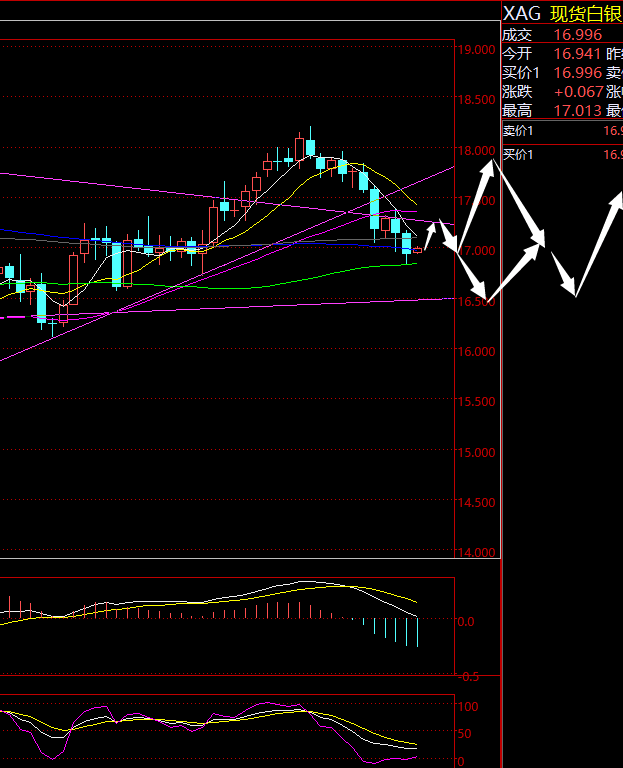Click the 14.500 price axis label
The image size is (623, 768).
[477, 503]
